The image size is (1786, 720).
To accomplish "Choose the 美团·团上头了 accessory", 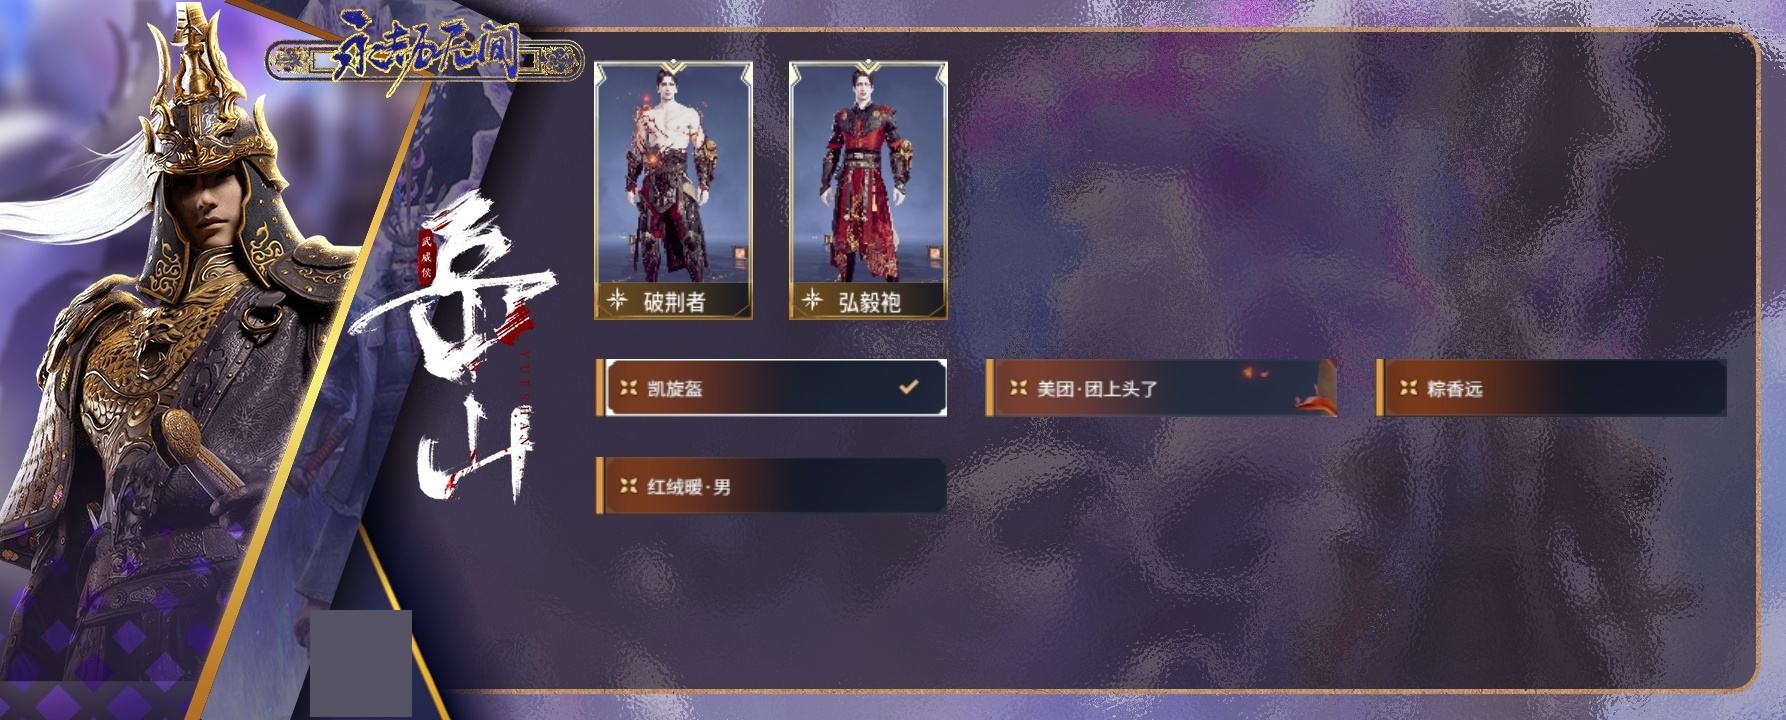I will coord(1161,387).
